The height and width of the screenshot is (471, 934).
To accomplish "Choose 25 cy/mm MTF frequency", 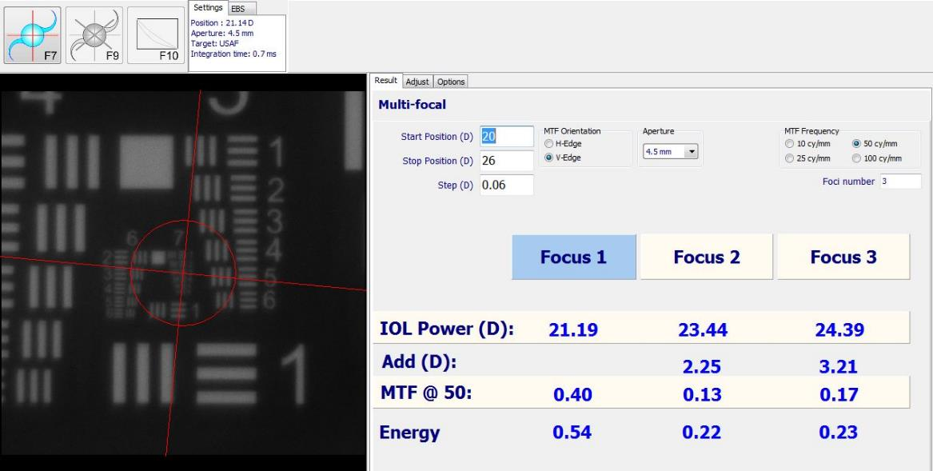I will (789, 158).
